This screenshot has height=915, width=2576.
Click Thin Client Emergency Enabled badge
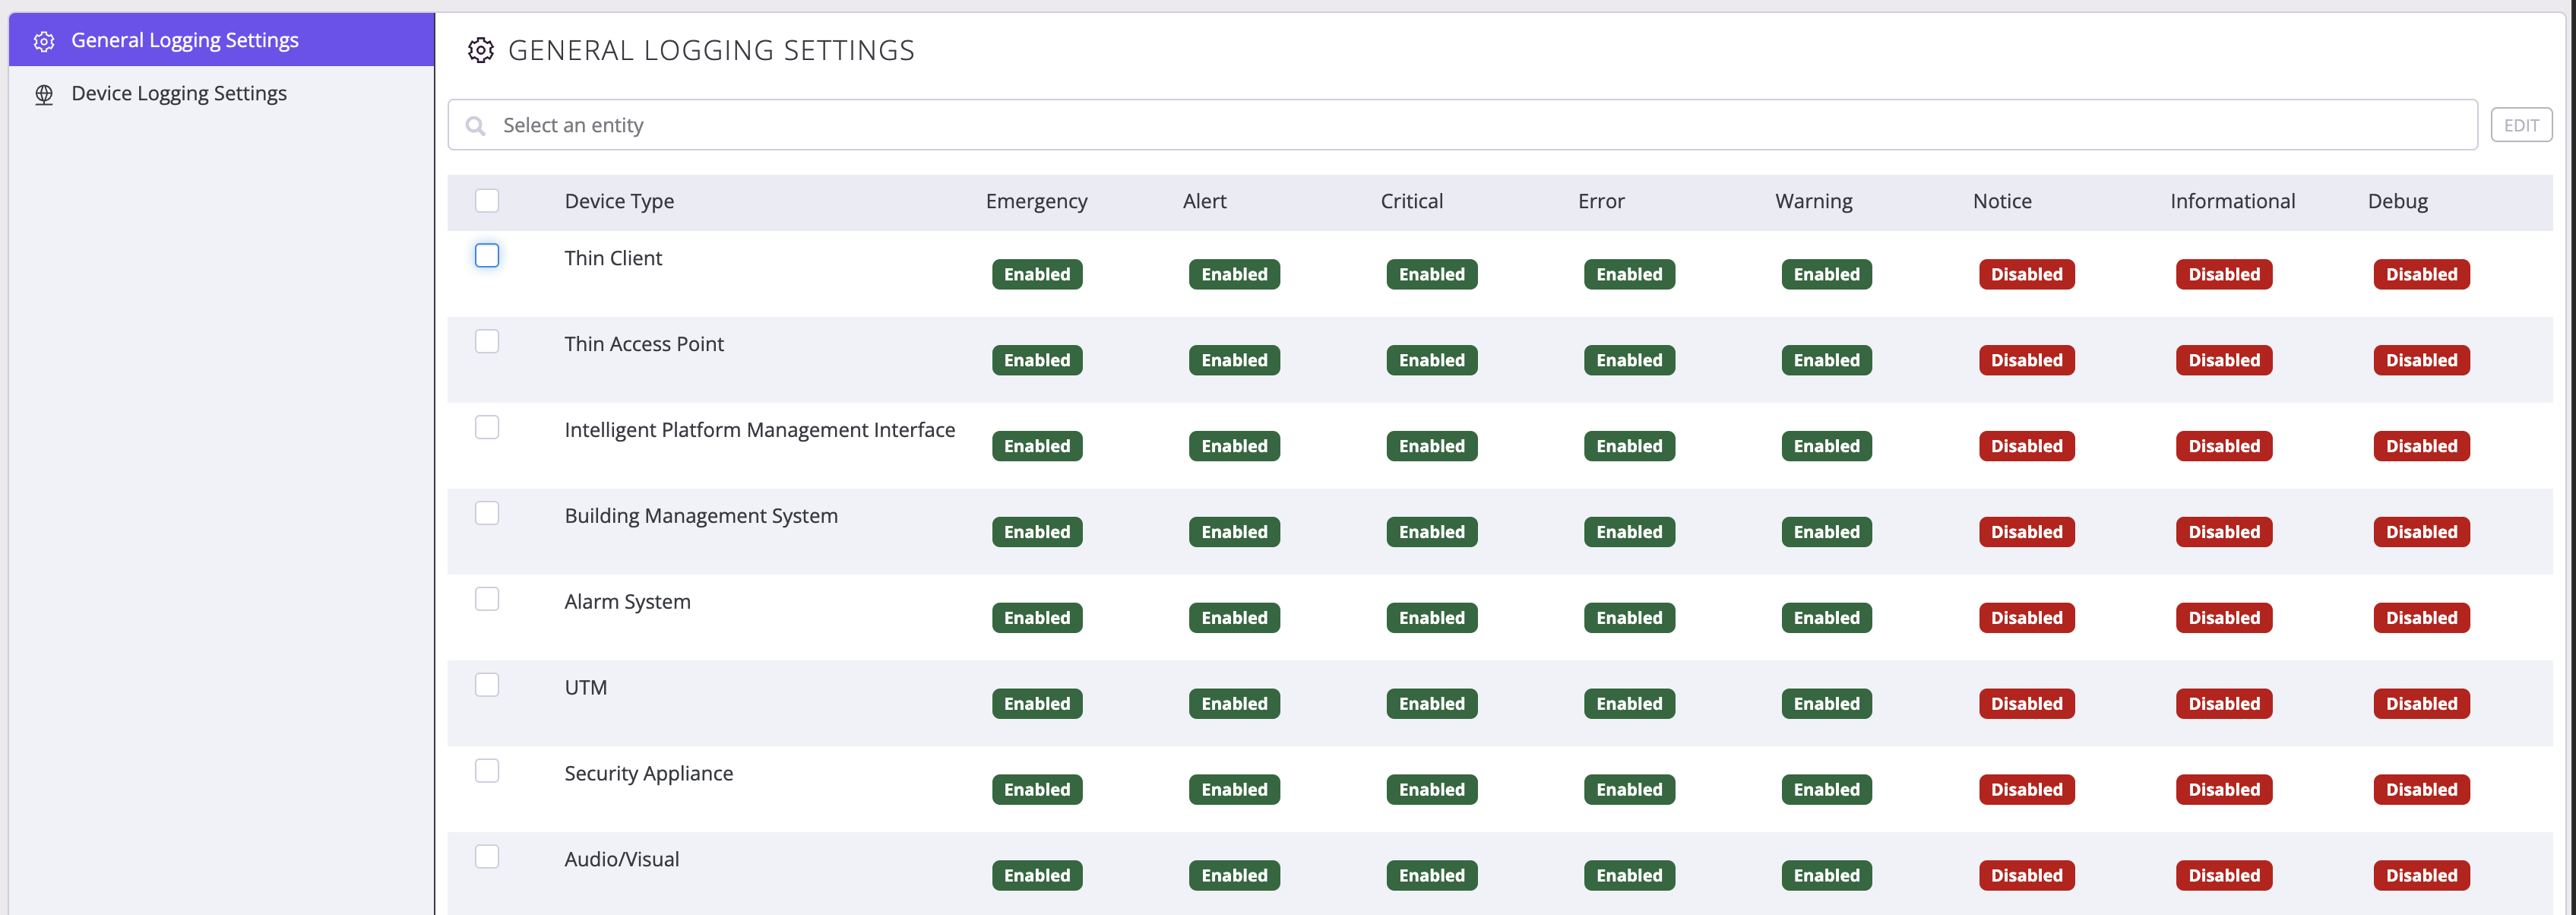1037,274
